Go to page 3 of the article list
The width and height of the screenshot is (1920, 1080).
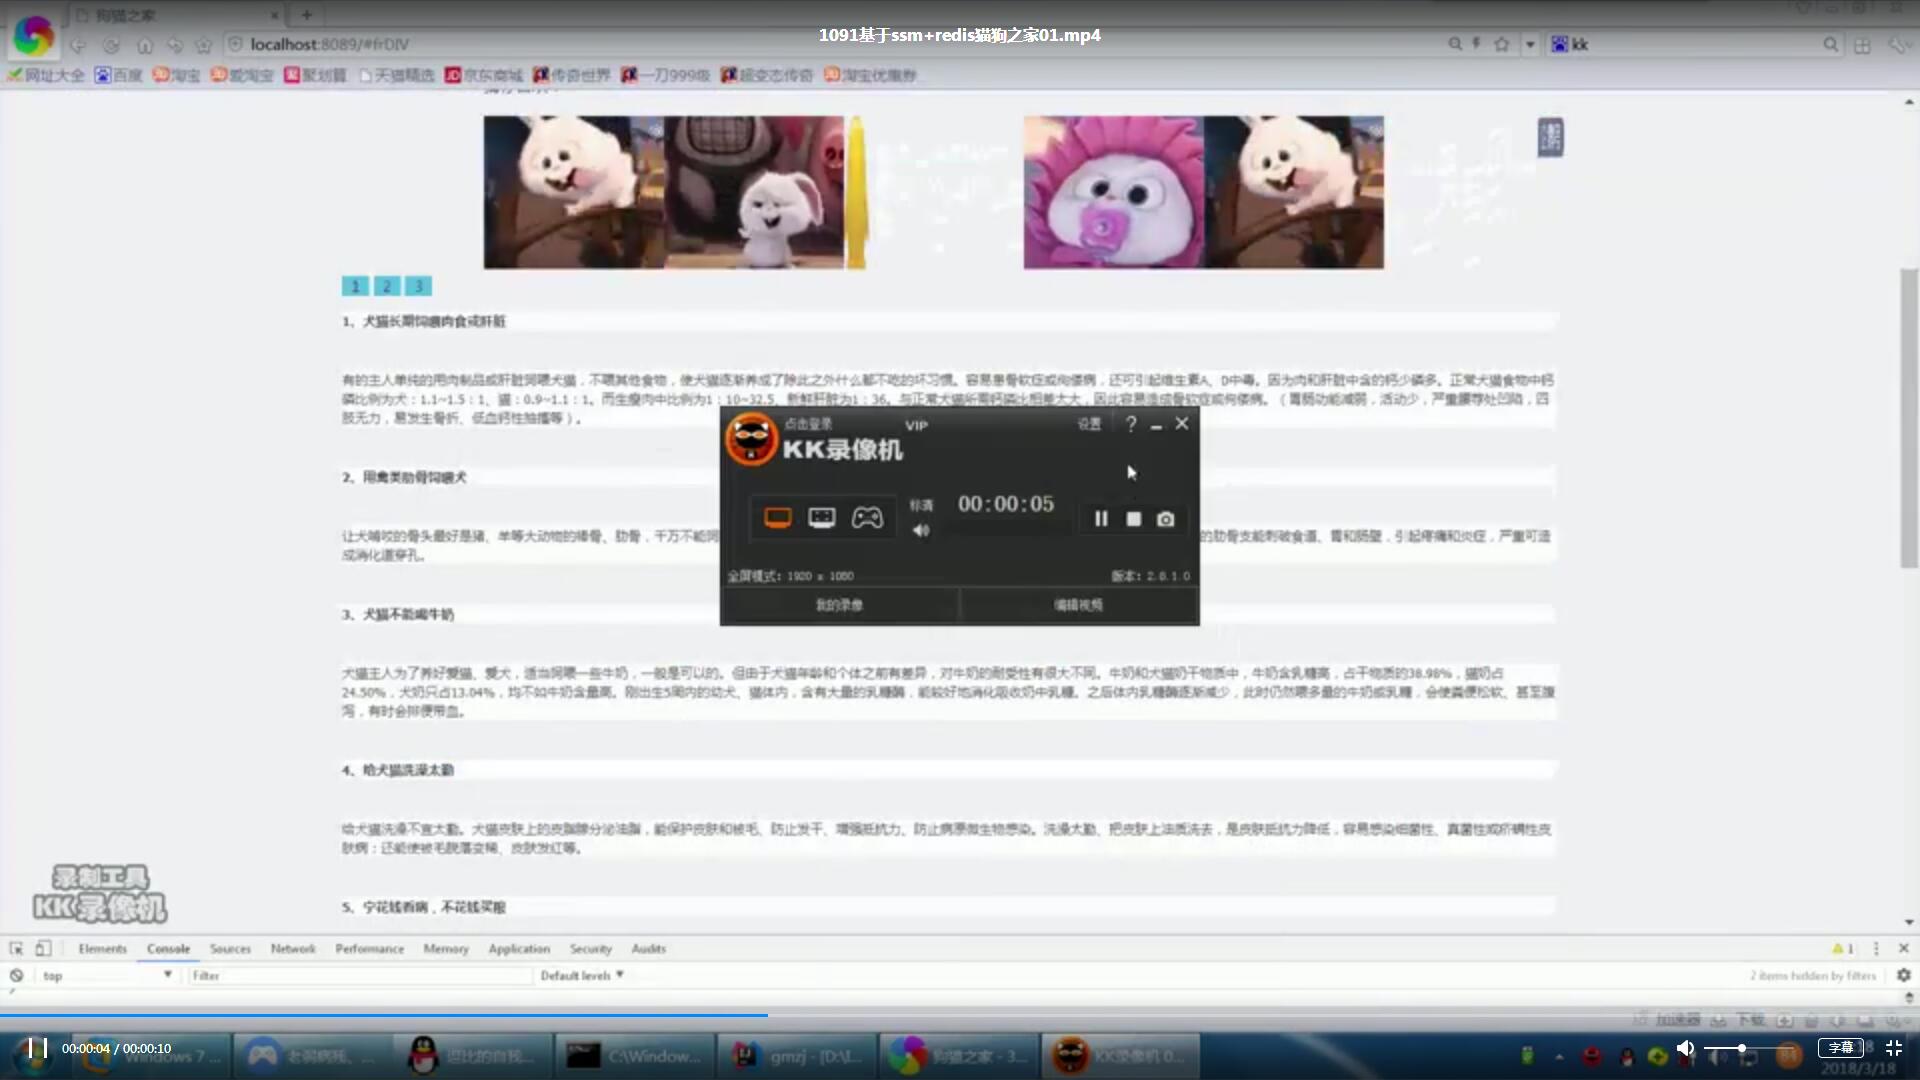[x=419, y=286]
